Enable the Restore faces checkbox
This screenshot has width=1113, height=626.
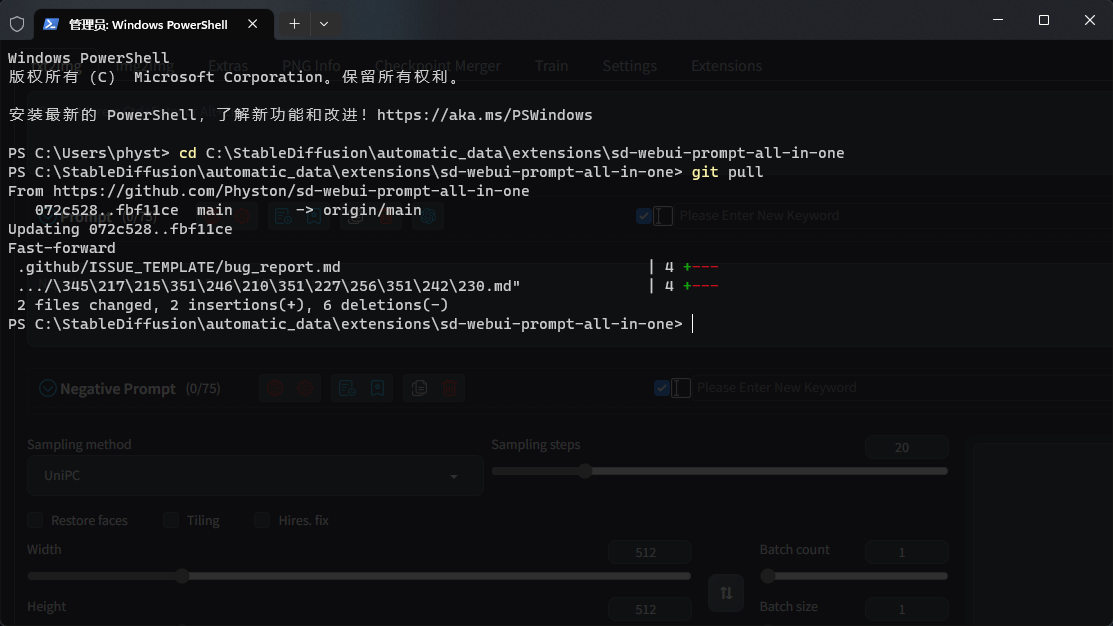(35, 520)
